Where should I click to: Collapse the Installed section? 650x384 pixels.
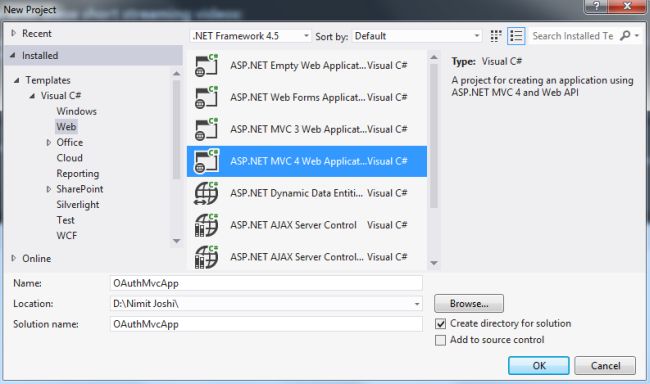[x=13, y=55]
